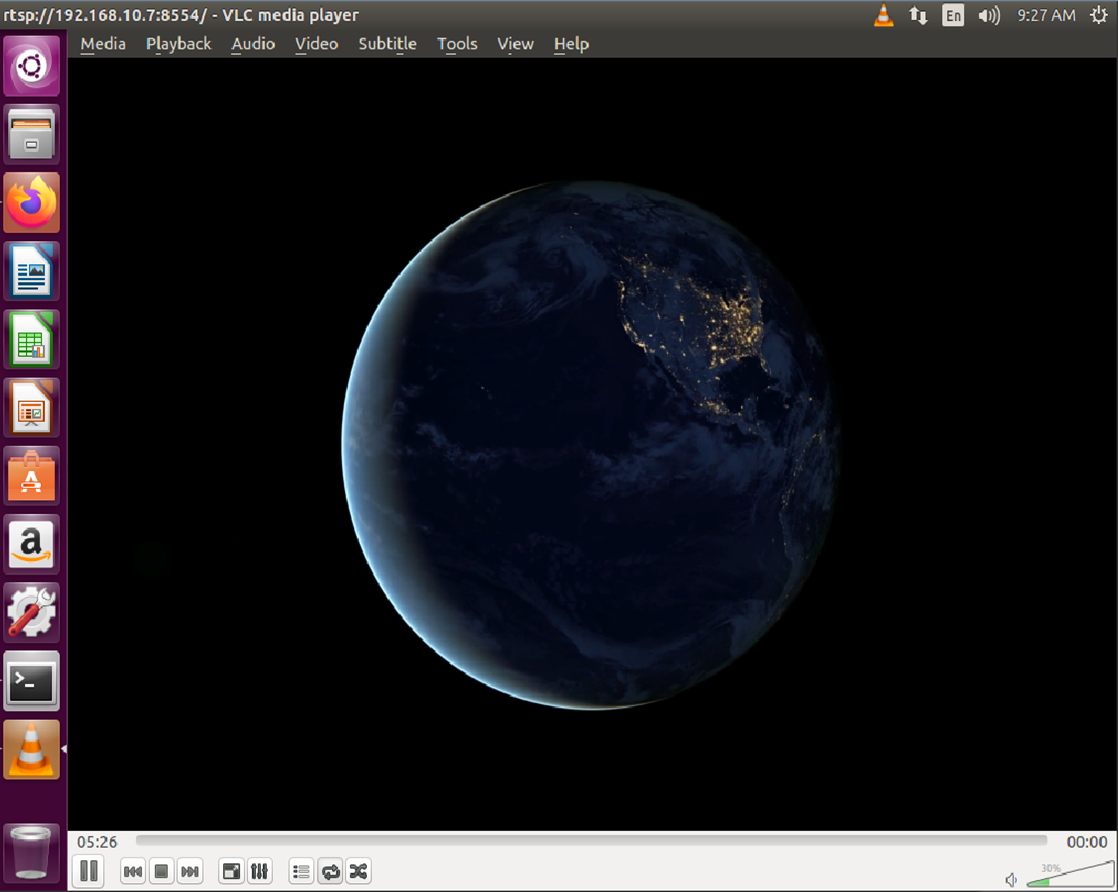
Task: Open the Files manager from dock
Action: tap(31, 135)
